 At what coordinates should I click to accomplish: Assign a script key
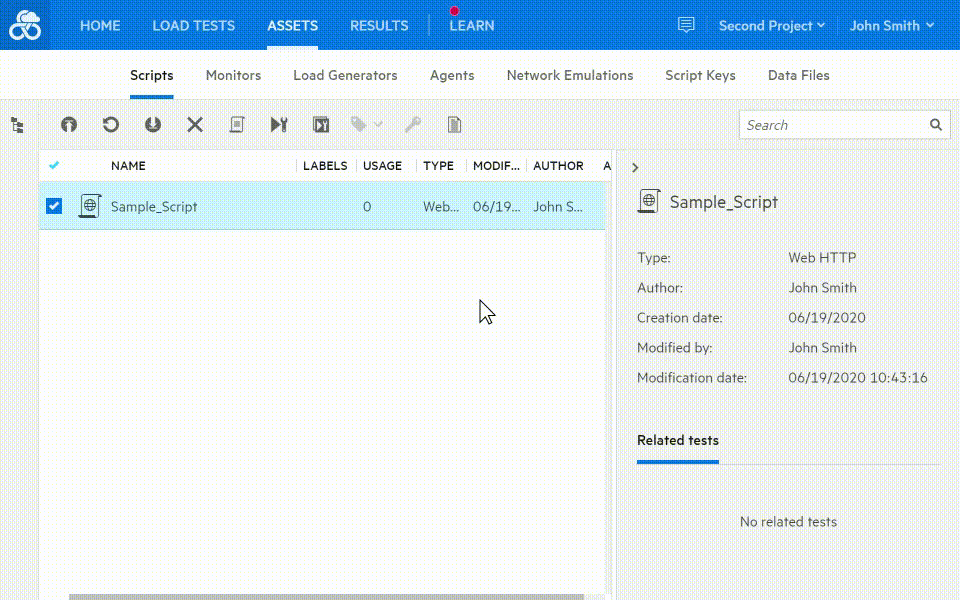412,124
